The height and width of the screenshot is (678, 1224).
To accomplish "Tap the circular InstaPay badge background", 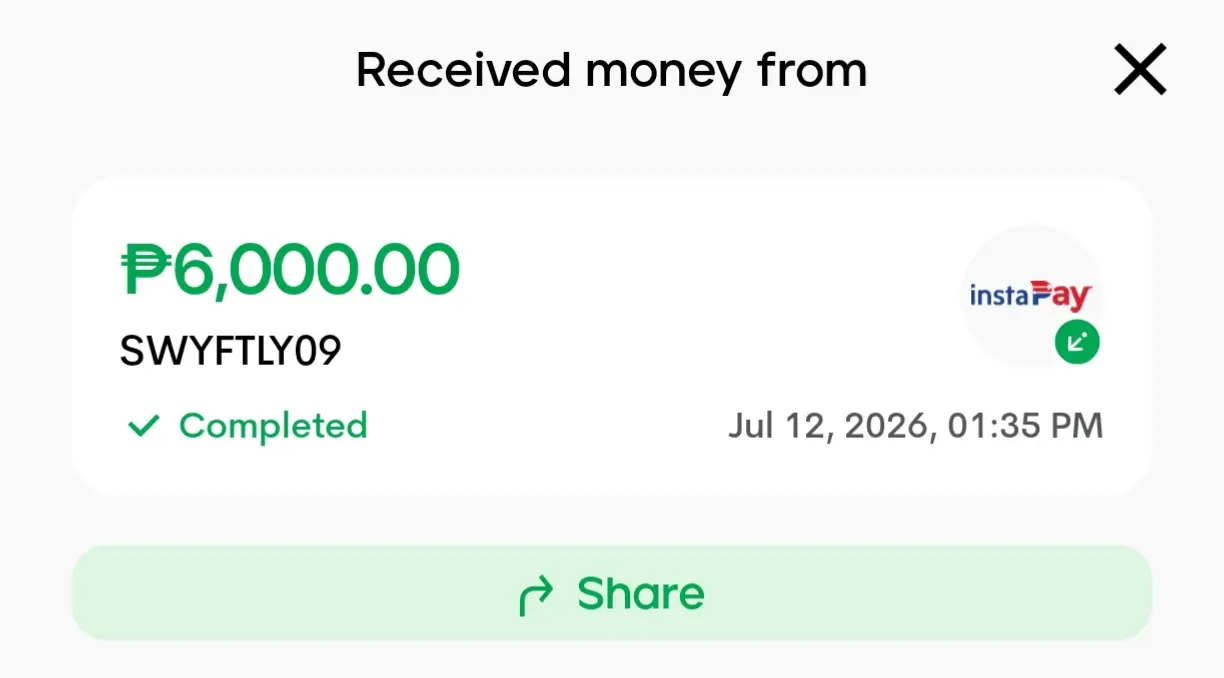I will [1031, 296].
